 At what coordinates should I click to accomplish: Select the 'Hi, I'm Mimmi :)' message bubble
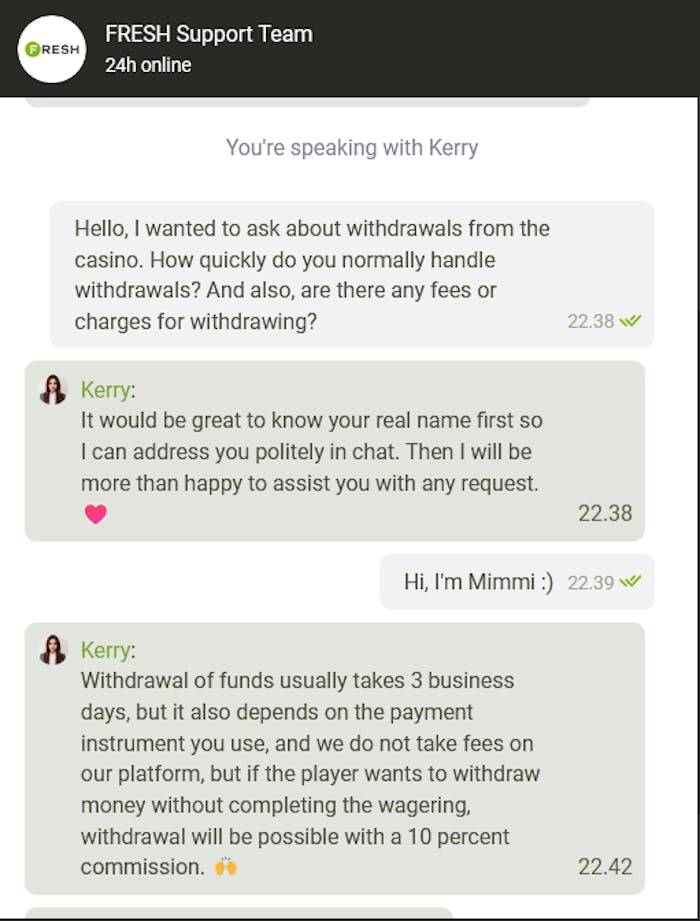[x=478, y=582]
